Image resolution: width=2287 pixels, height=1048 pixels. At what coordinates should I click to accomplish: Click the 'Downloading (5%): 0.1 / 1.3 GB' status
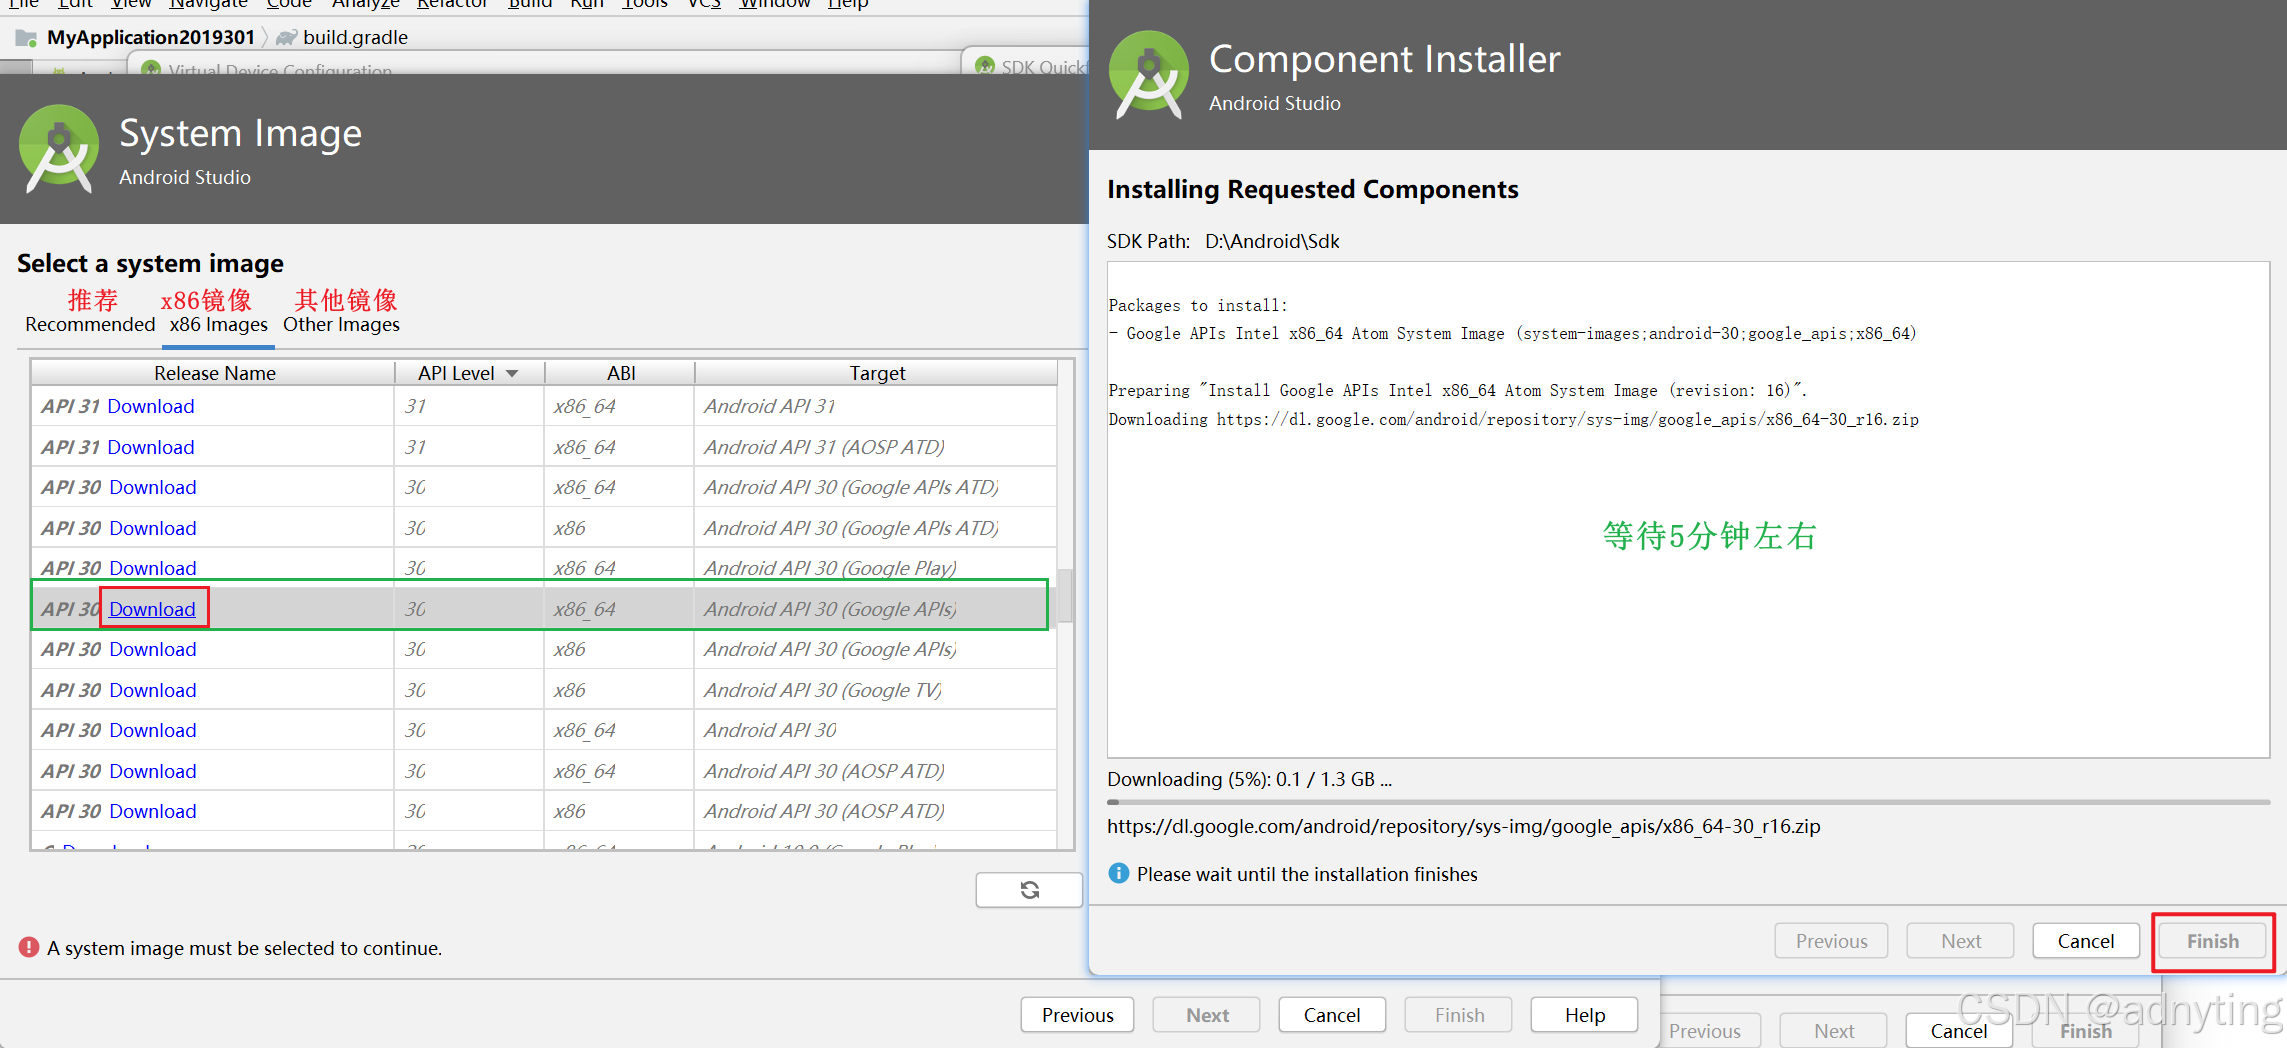click(x=1249, y=779)
